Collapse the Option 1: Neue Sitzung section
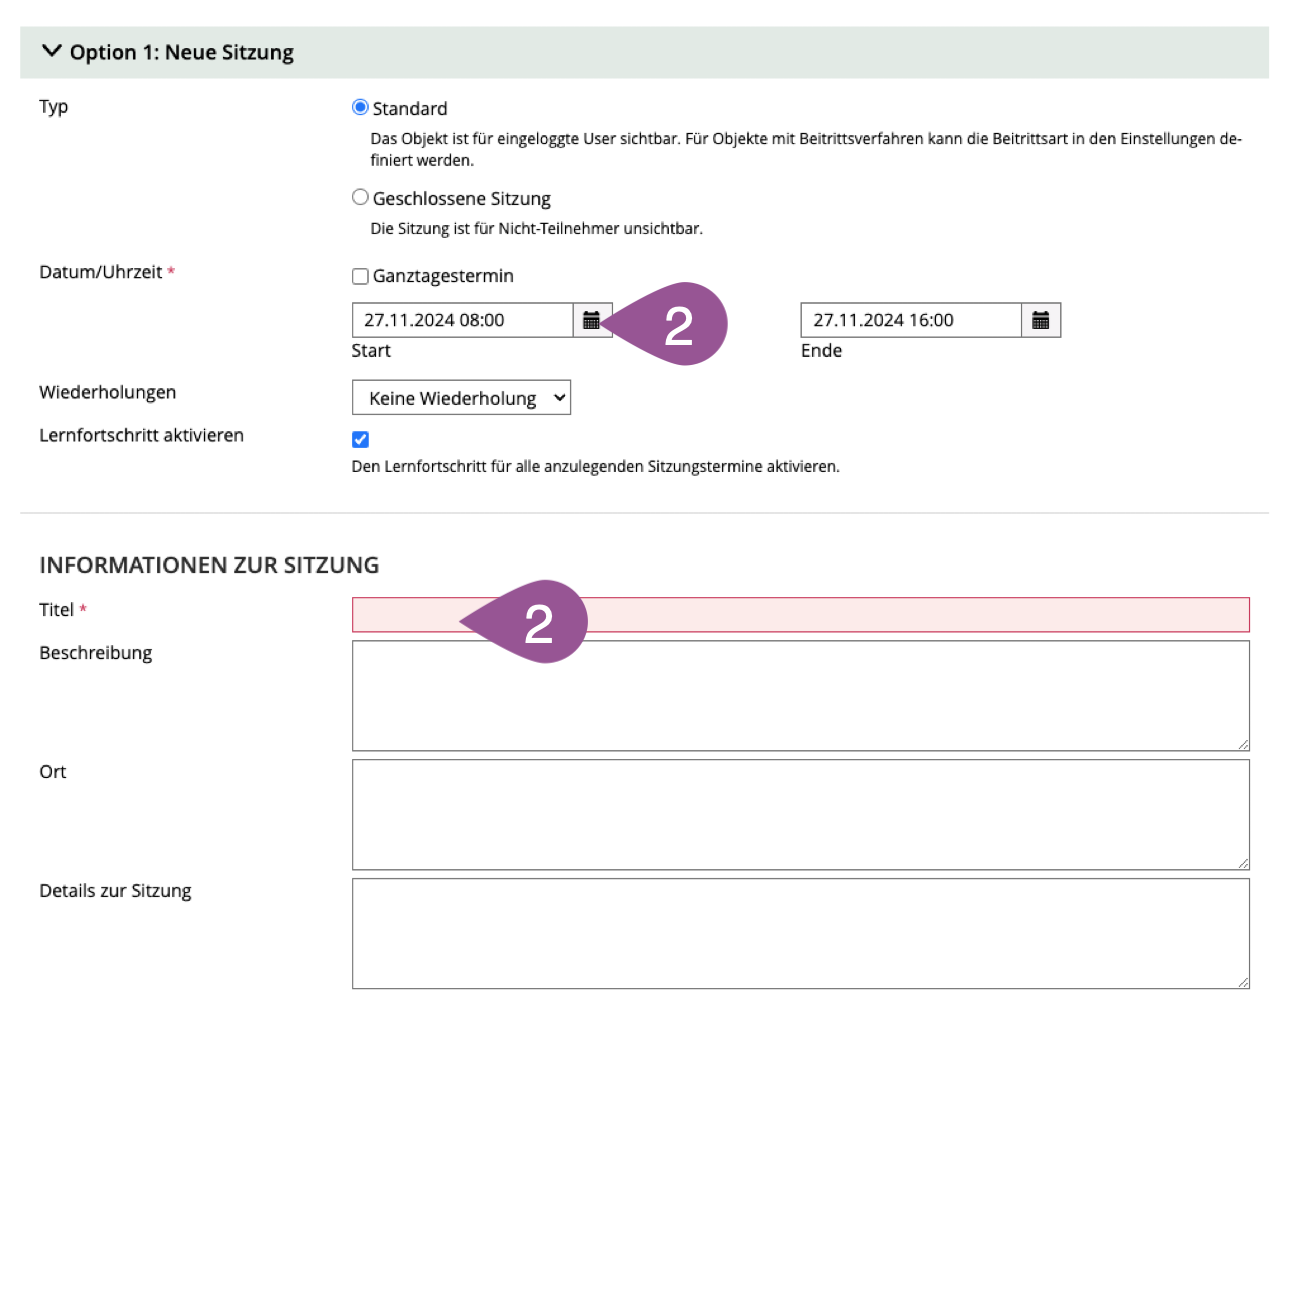Screen dimensions: 1300x1300 point(52,51)
